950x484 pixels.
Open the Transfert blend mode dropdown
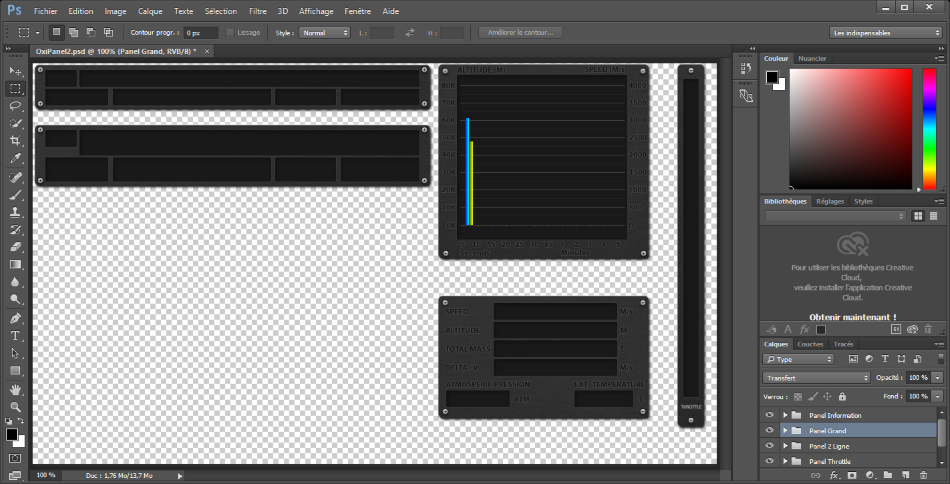816,378
